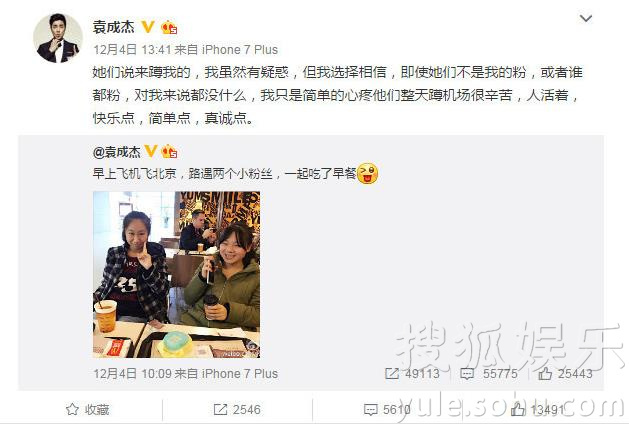Click the tongue-out emoji in the repost text
Screen dimensions: 629x424
coord(367,173)
